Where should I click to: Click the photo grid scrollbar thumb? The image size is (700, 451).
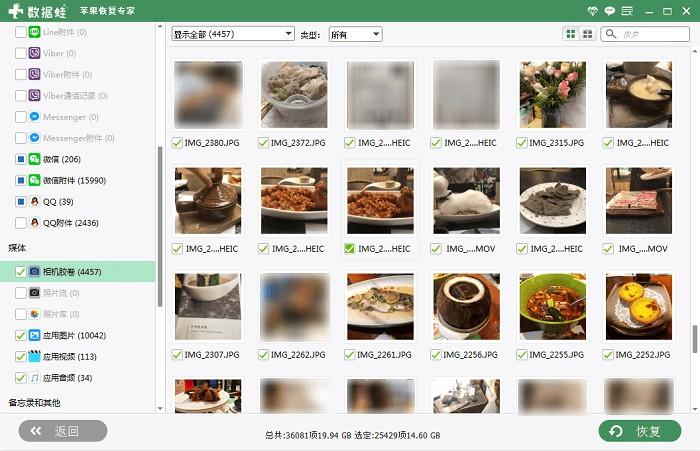coord(695,339)
